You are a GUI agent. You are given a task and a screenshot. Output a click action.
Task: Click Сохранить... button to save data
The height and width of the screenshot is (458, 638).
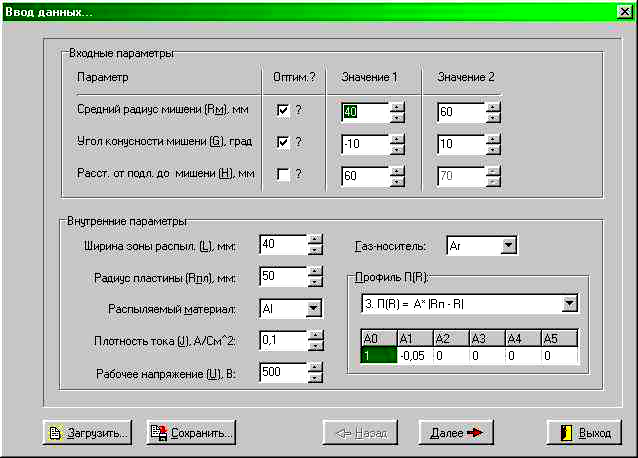tap(191, 433)
